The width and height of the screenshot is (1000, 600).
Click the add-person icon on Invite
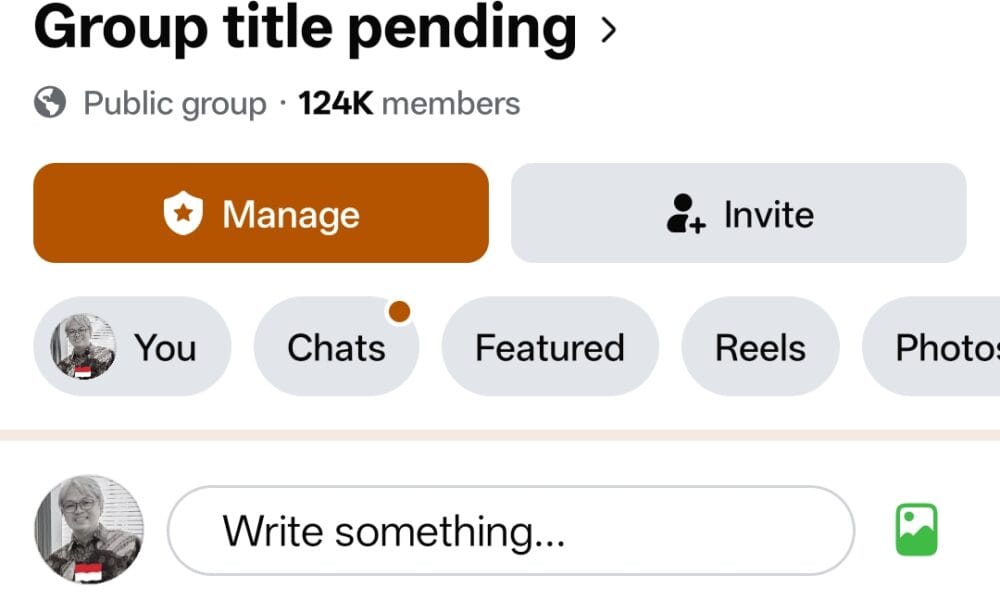[686, 214]
